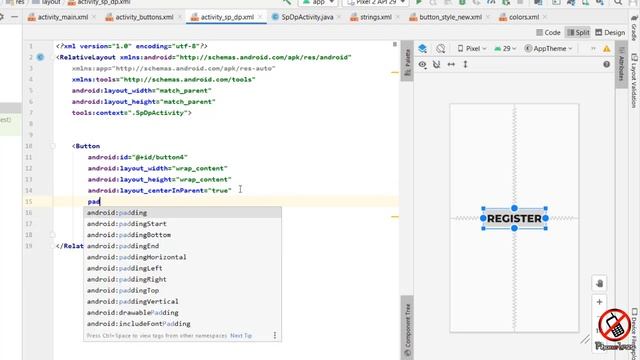
Task: Choose android:paddingRight suggestion
Action: point(182,279)
